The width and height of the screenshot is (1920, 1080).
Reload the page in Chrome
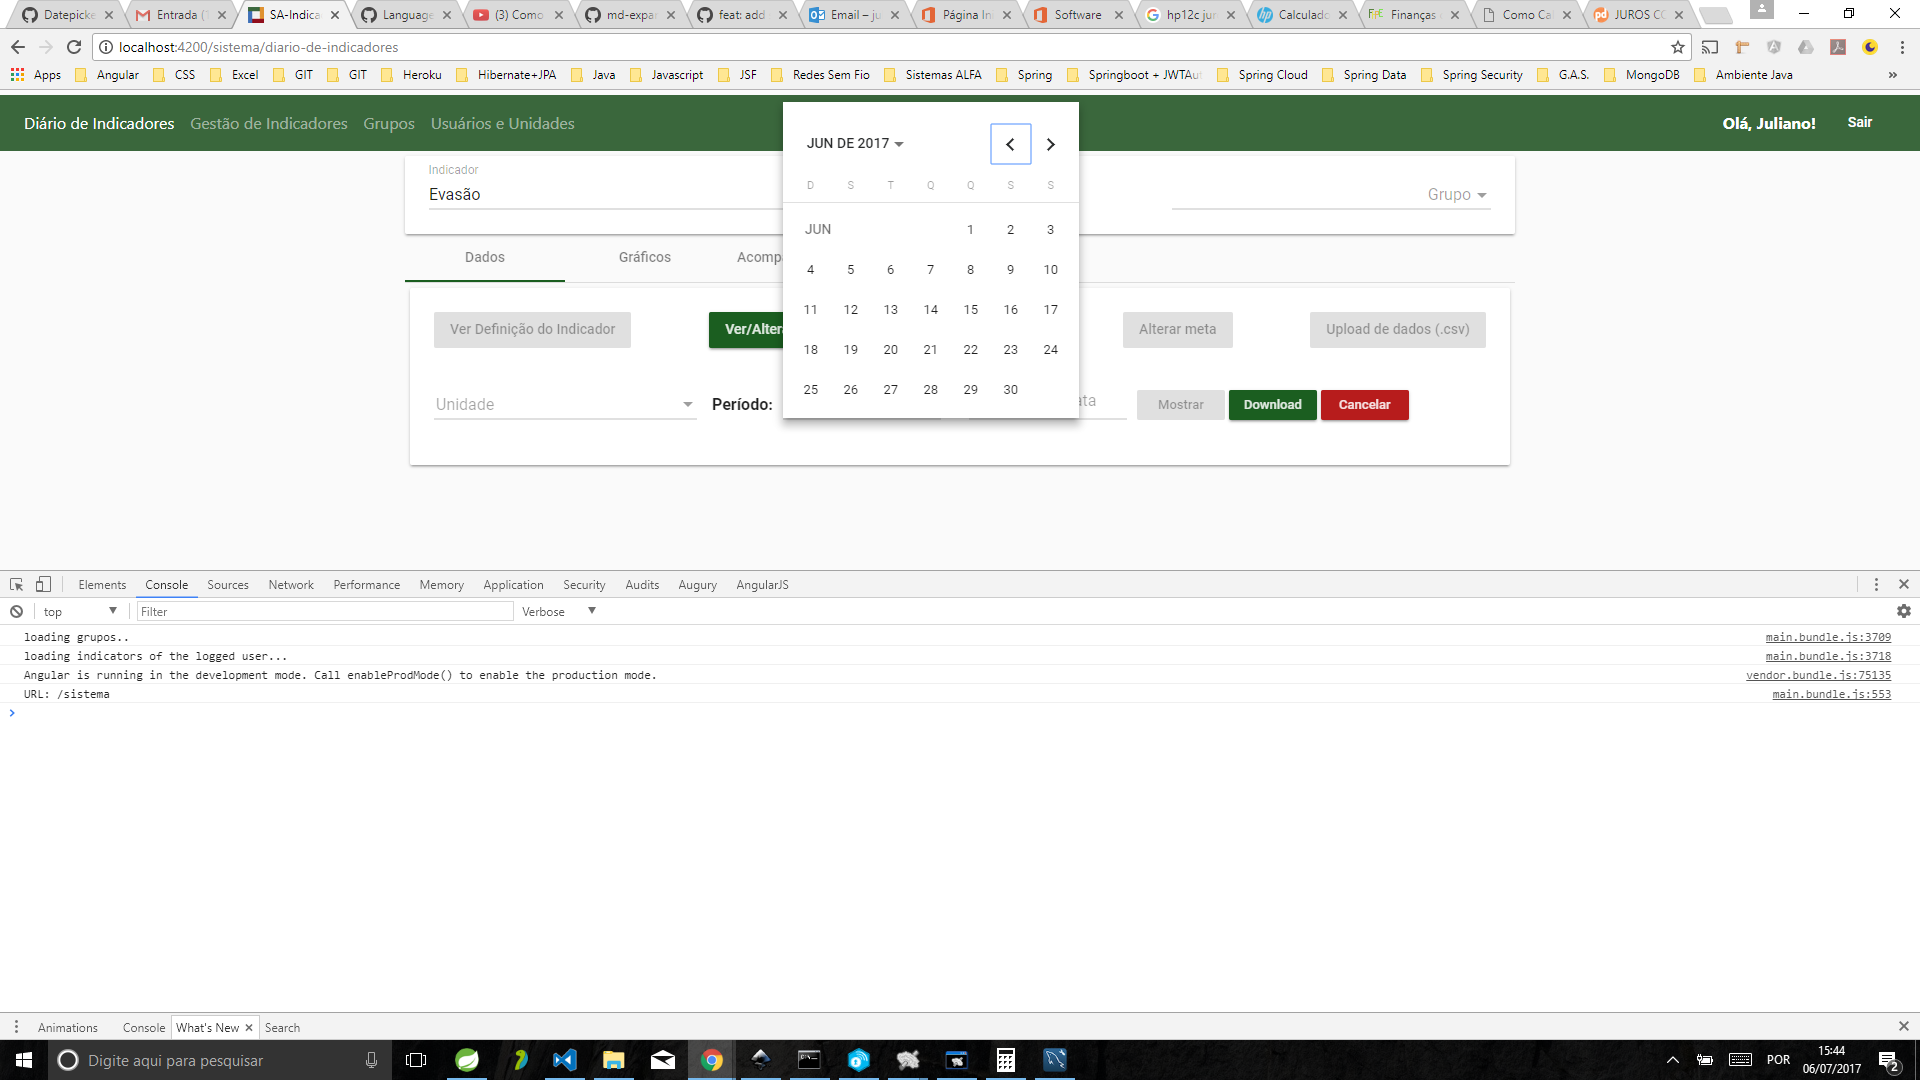74,47
